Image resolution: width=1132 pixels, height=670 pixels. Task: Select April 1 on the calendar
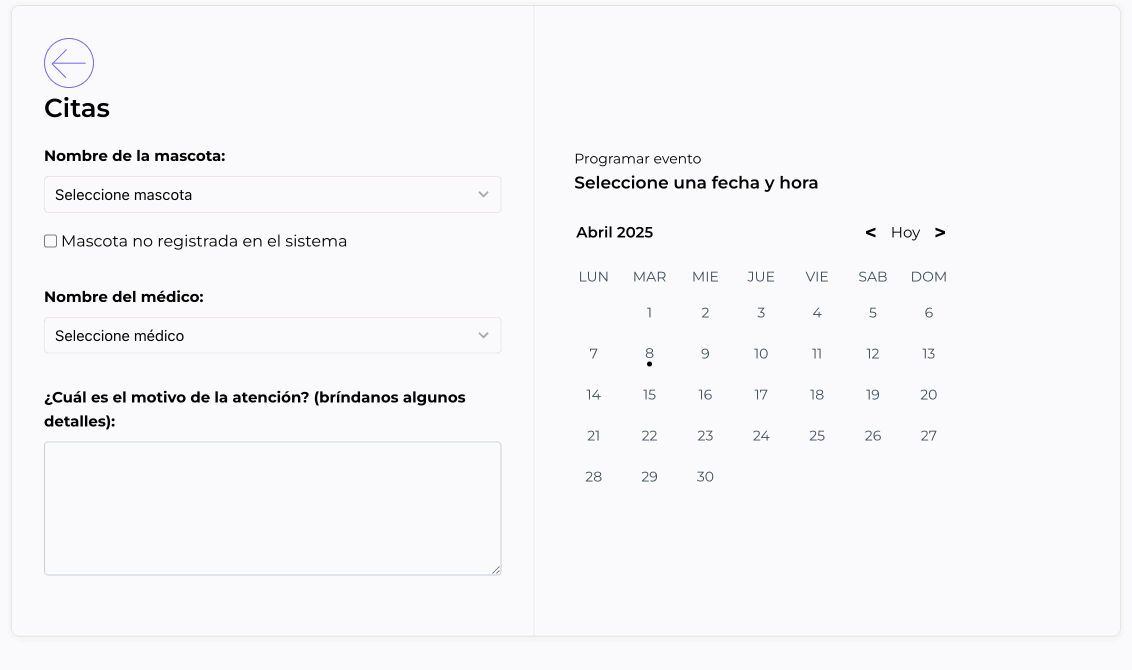click(x=649, y=313)
